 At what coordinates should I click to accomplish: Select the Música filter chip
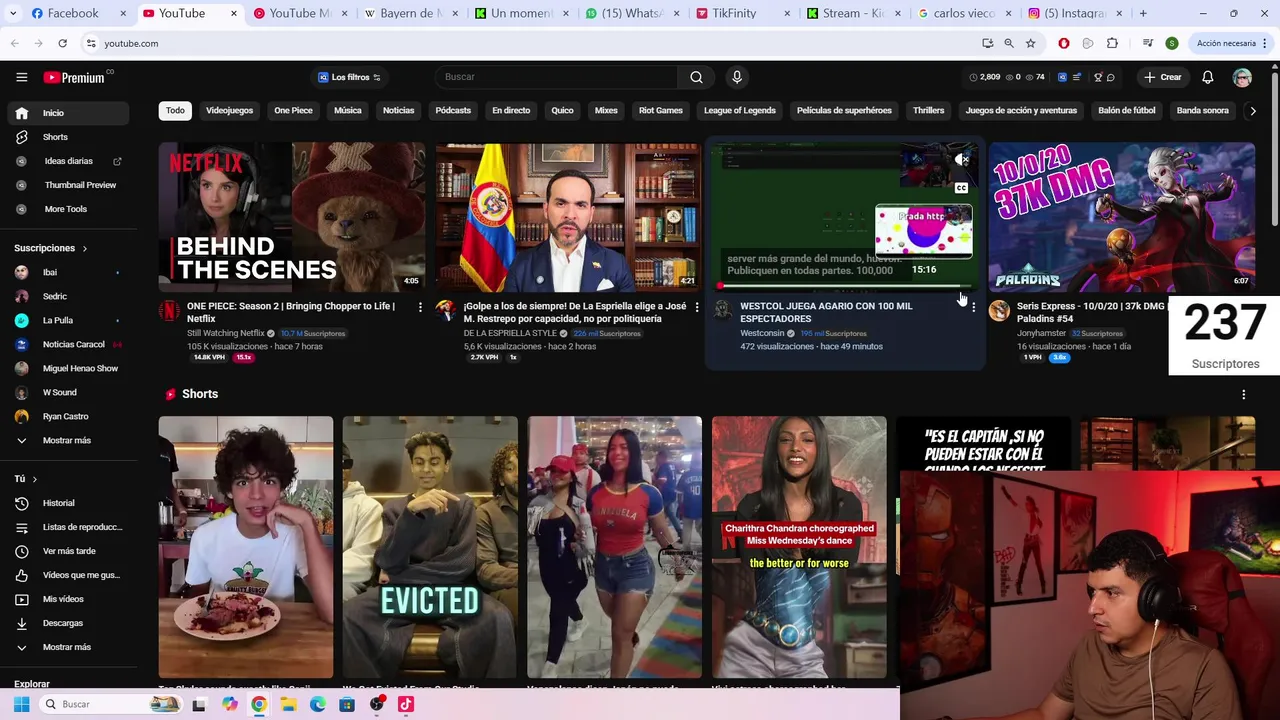(348, 110)
